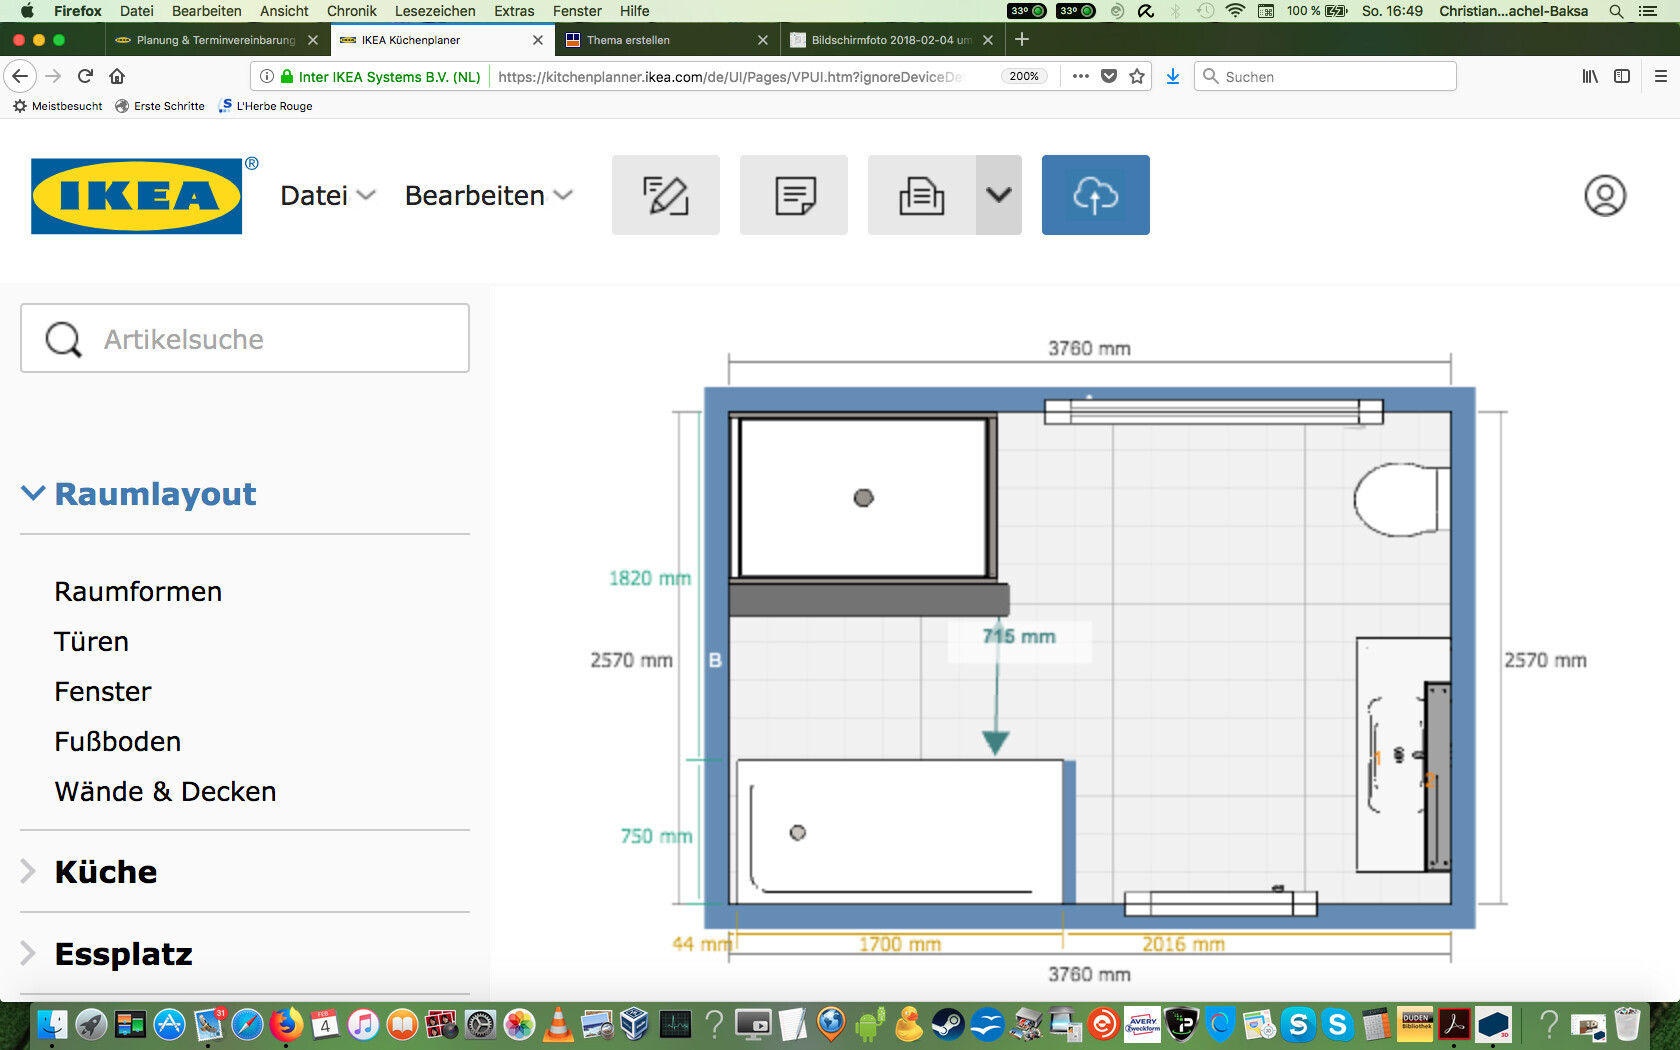1680x1050 pixels.
Task: Click the blue cloud upload save button
Action: pyautogui.click(x=1095, y=195)
